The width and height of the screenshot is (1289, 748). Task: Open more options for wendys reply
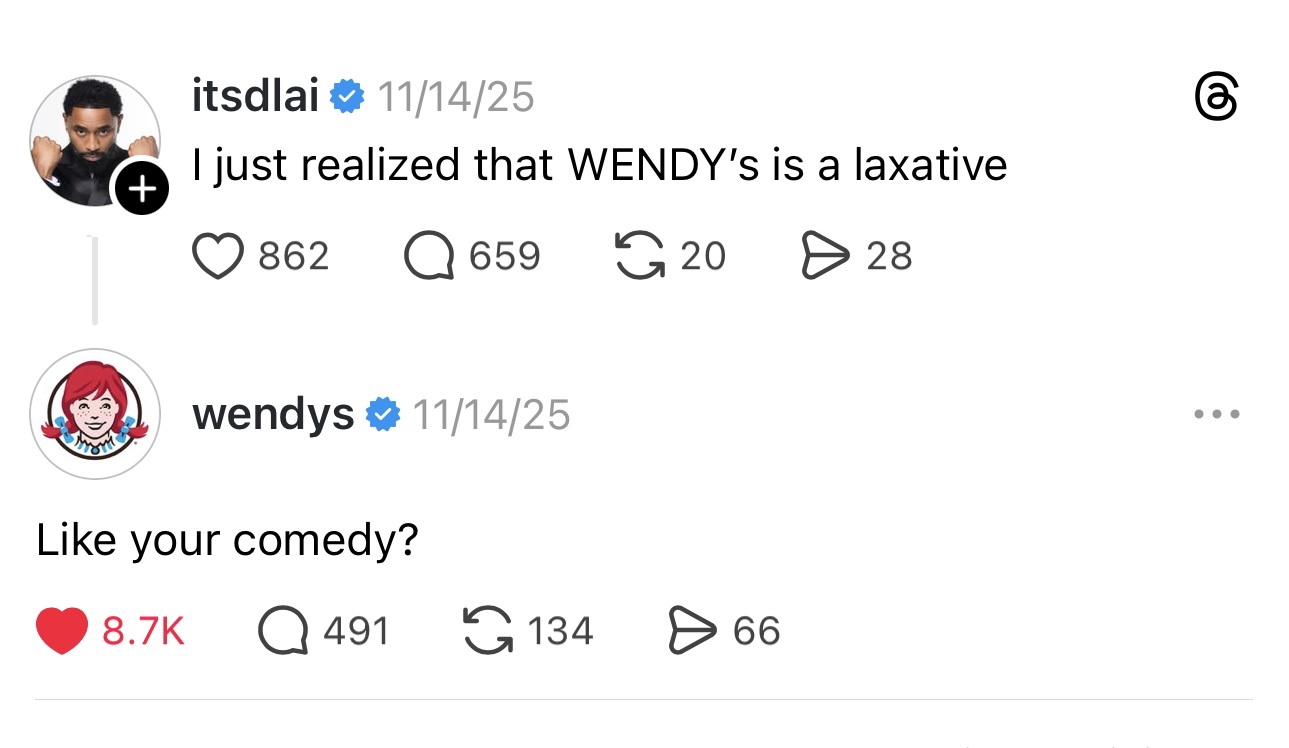tap(1216, 414)
